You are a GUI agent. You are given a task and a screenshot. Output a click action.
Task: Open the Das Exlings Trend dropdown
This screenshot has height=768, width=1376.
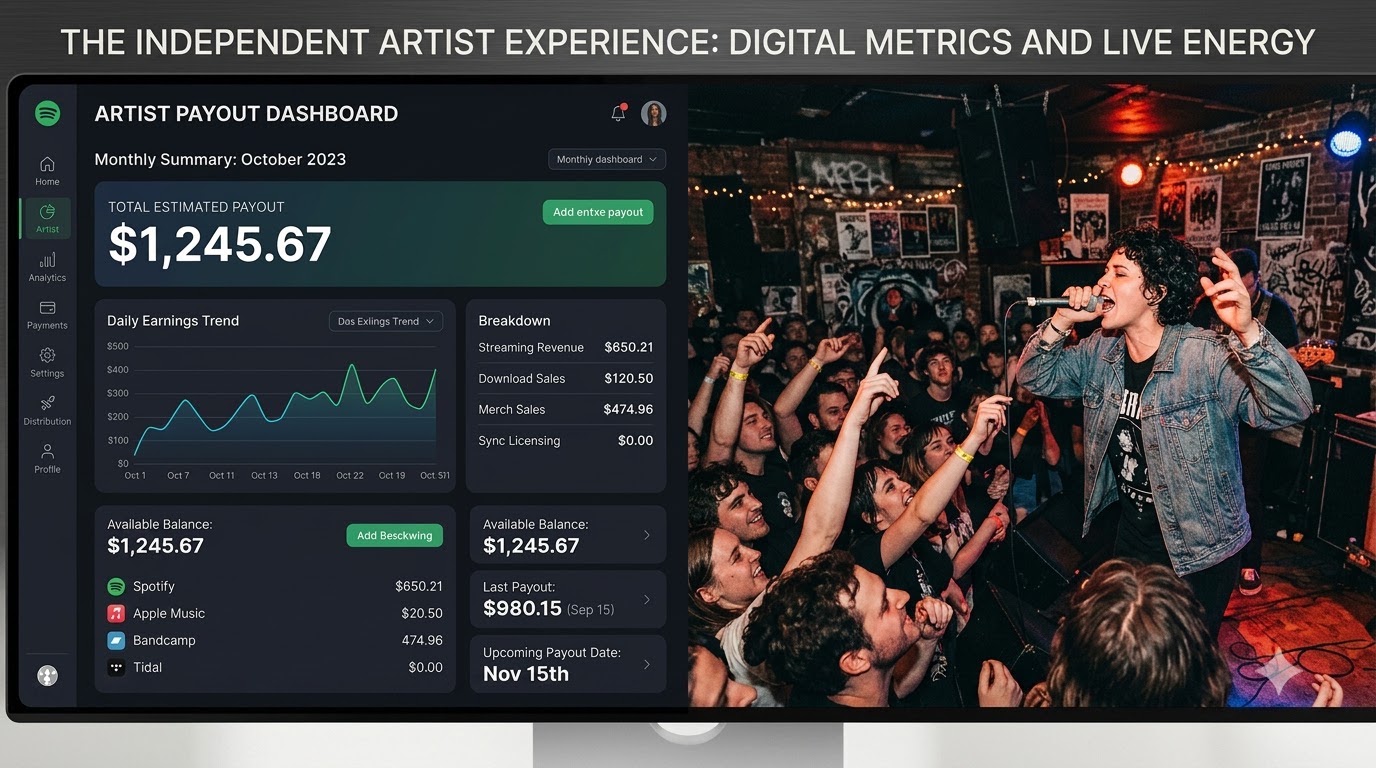pos(386,321)
